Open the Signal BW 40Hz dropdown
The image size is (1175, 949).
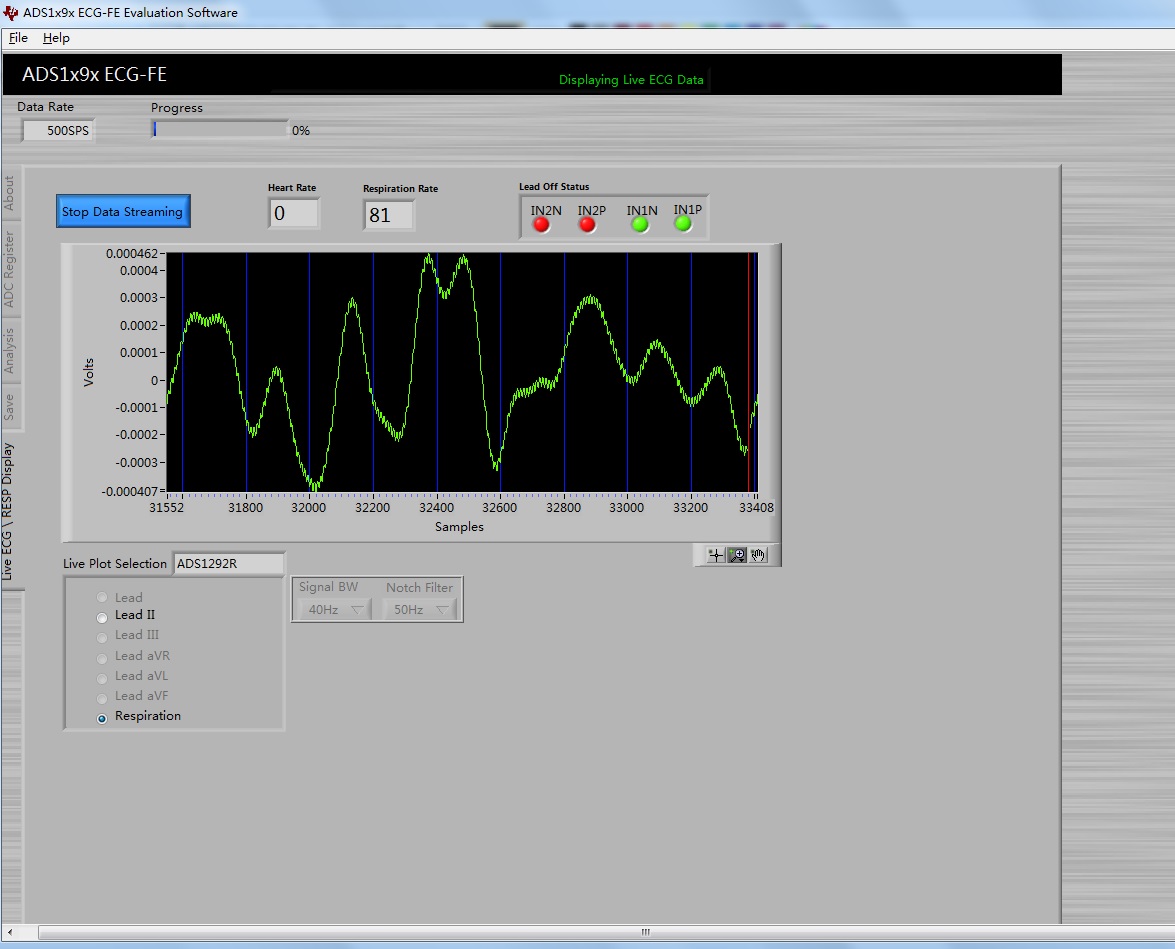(x=333, y=610)
